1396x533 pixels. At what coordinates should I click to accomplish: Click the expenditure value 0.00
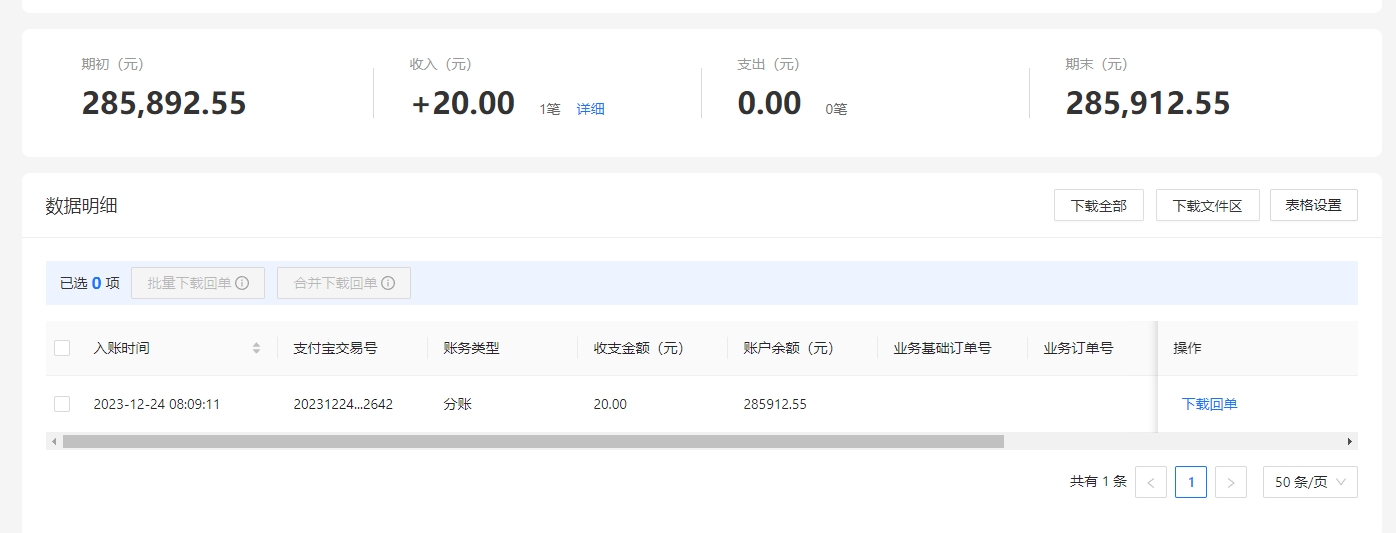click(769, 103)
